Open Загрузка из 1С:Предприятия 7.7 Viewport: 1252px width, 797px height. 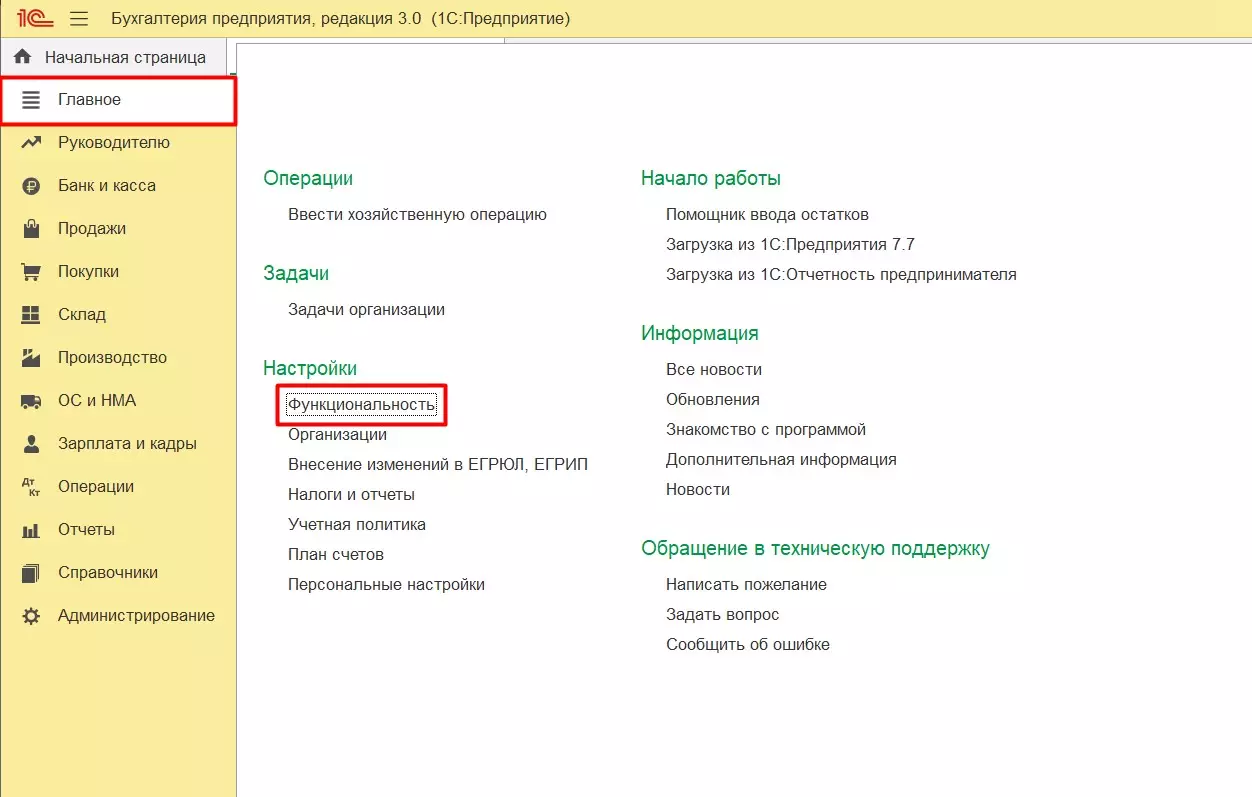click(x=790, y=245)
